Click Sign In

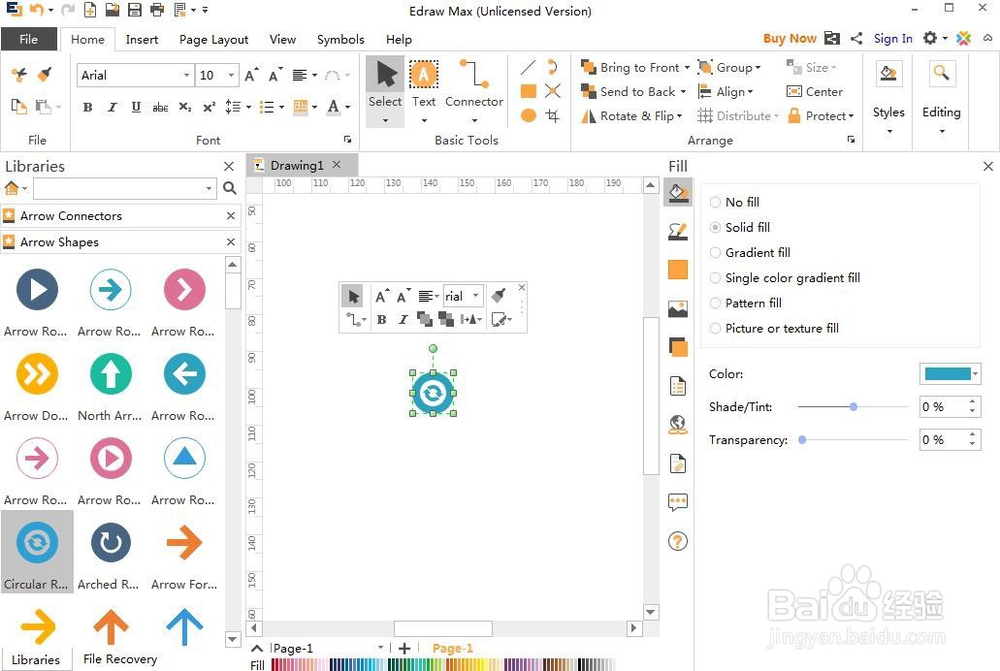coord(893,38)
